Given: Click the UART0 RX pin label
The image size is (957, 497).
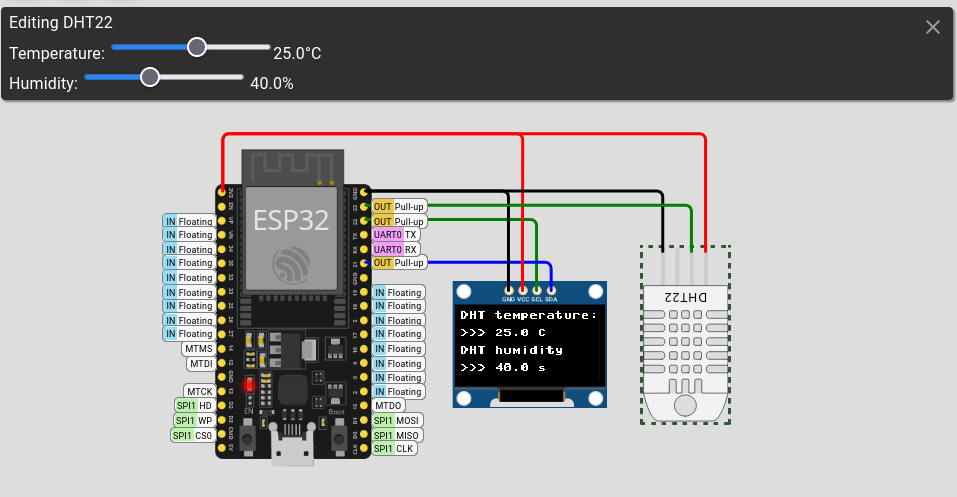Looking at the screenshot, I should pos(396,248).
